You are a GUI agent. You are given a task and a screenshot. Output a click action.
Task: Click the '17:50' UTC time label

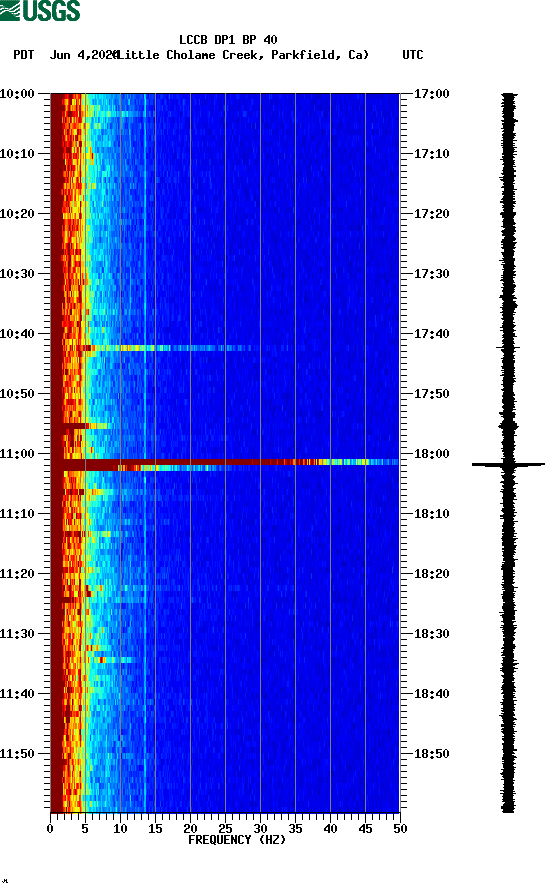pos(431,394)
